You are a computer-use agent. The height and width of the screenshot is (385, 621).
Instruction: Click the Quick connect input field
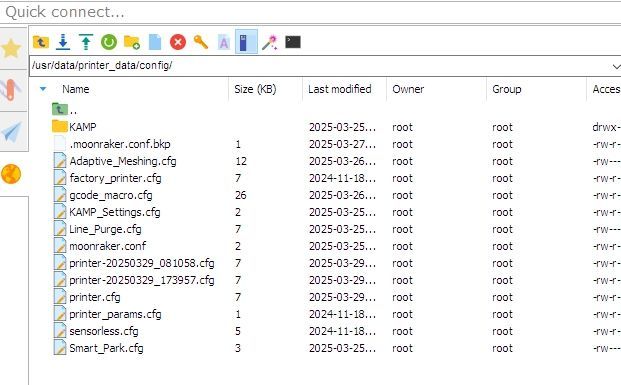coord(310,12)
